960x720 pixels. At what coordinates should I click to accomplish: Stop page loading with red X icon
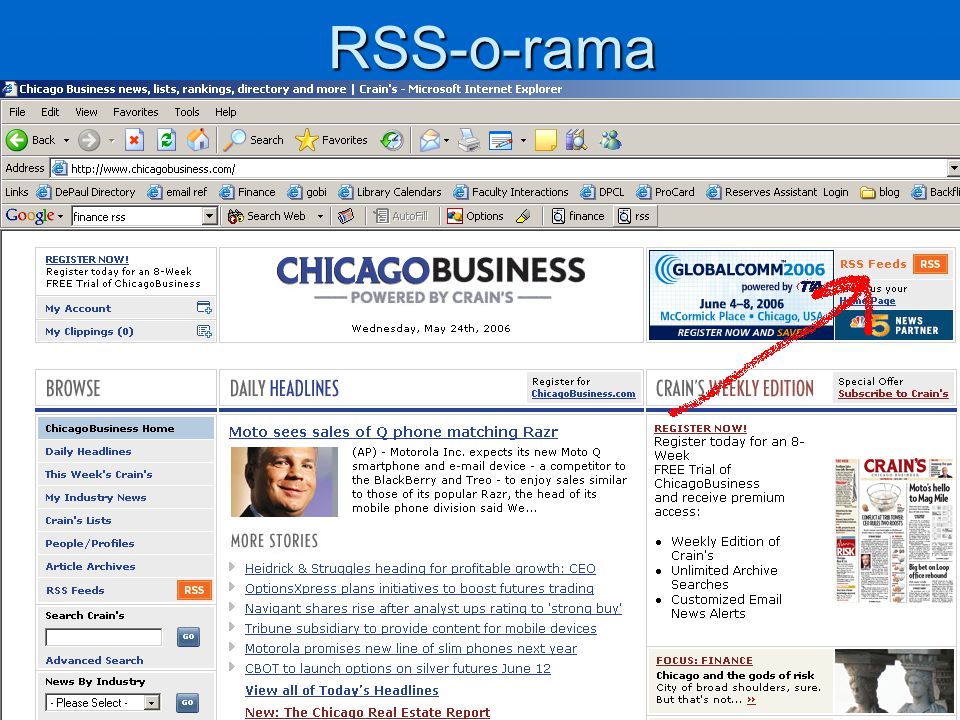(134, 140)
